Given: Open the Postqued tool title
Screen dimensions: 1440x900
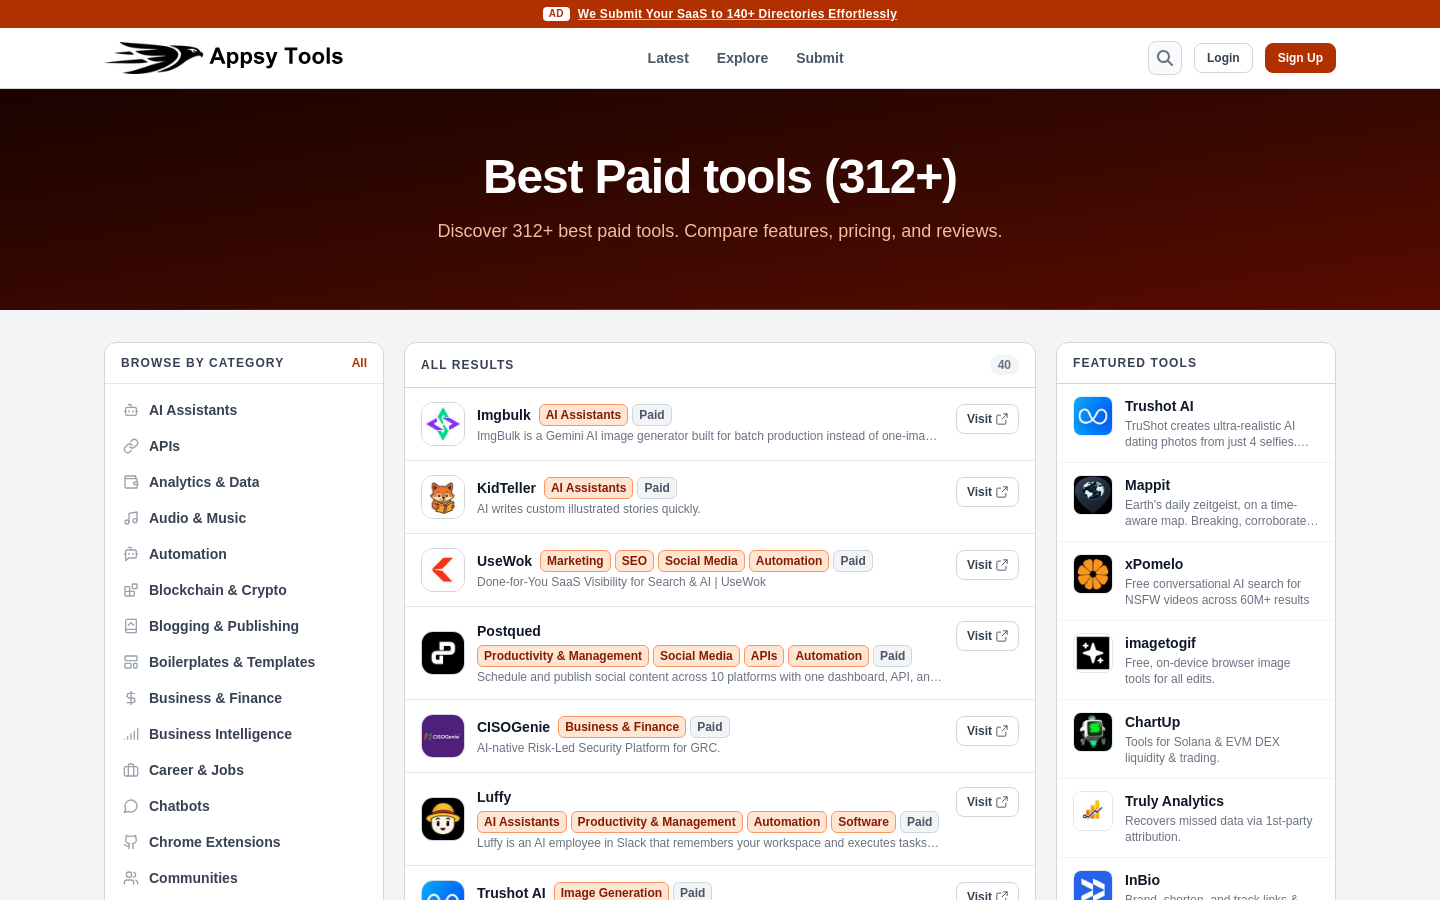Looking at the screenshot, I should (509, 631).
